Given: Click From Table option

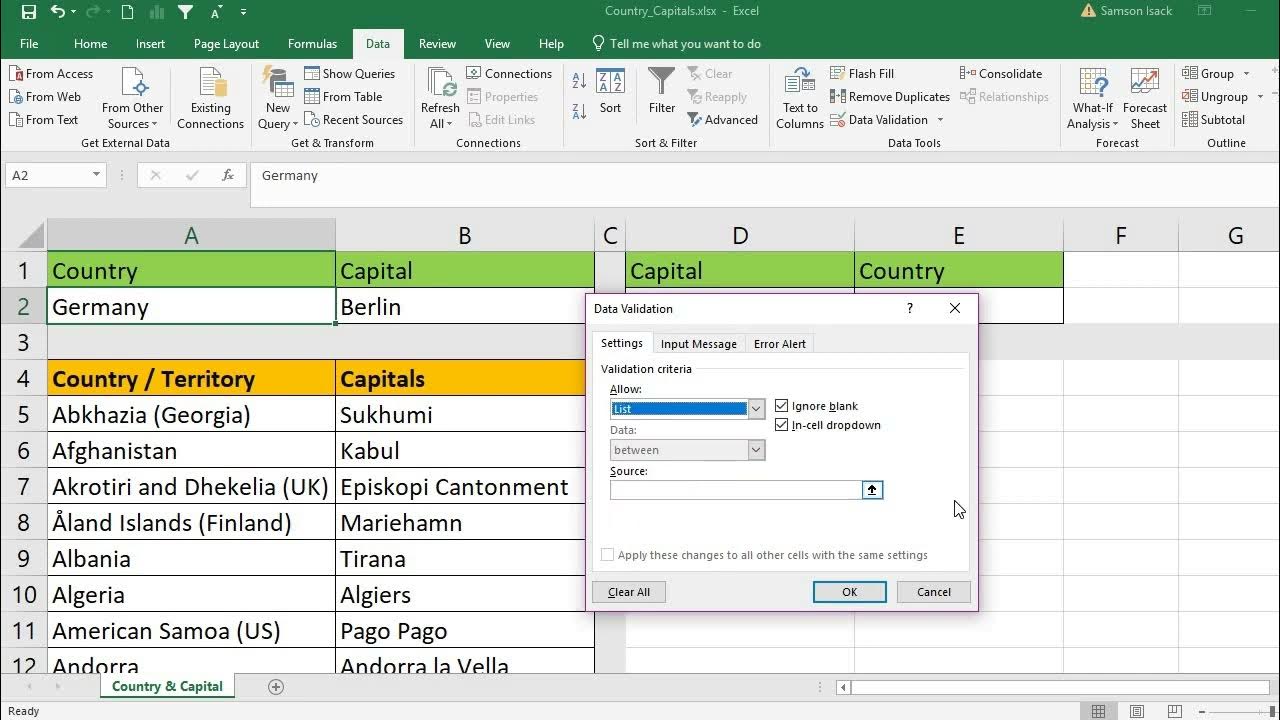Looking at the screenshot, I should tap(343, 97).
